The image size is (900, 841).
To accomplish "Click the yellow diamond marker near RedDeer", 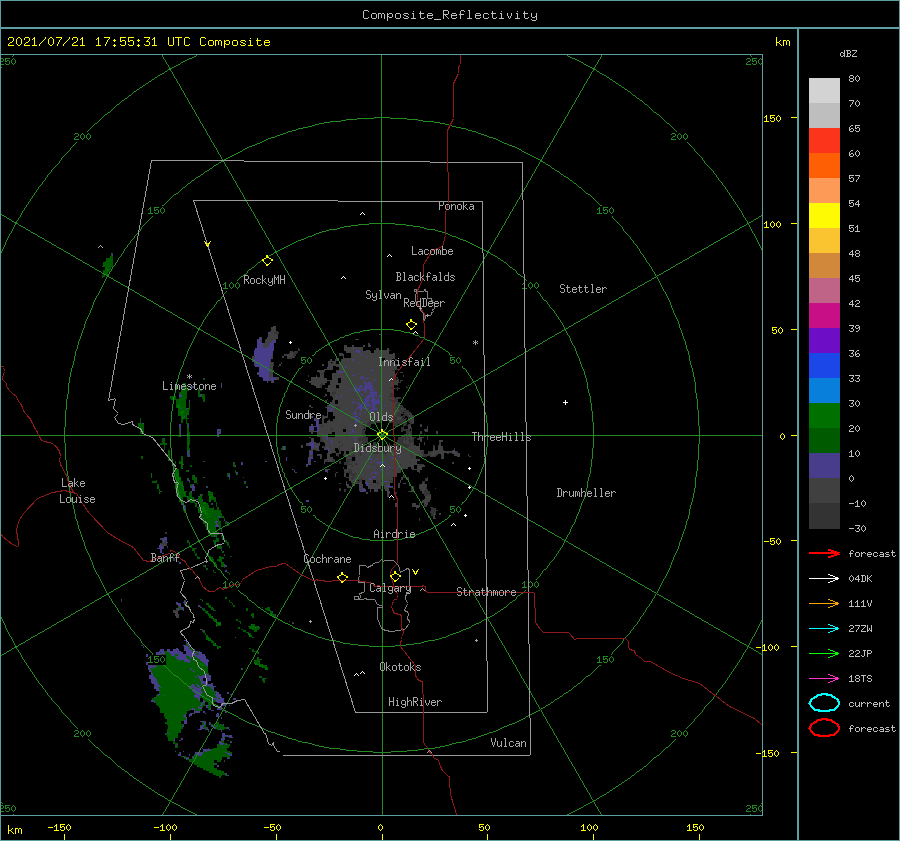I will tap(412, 325).
